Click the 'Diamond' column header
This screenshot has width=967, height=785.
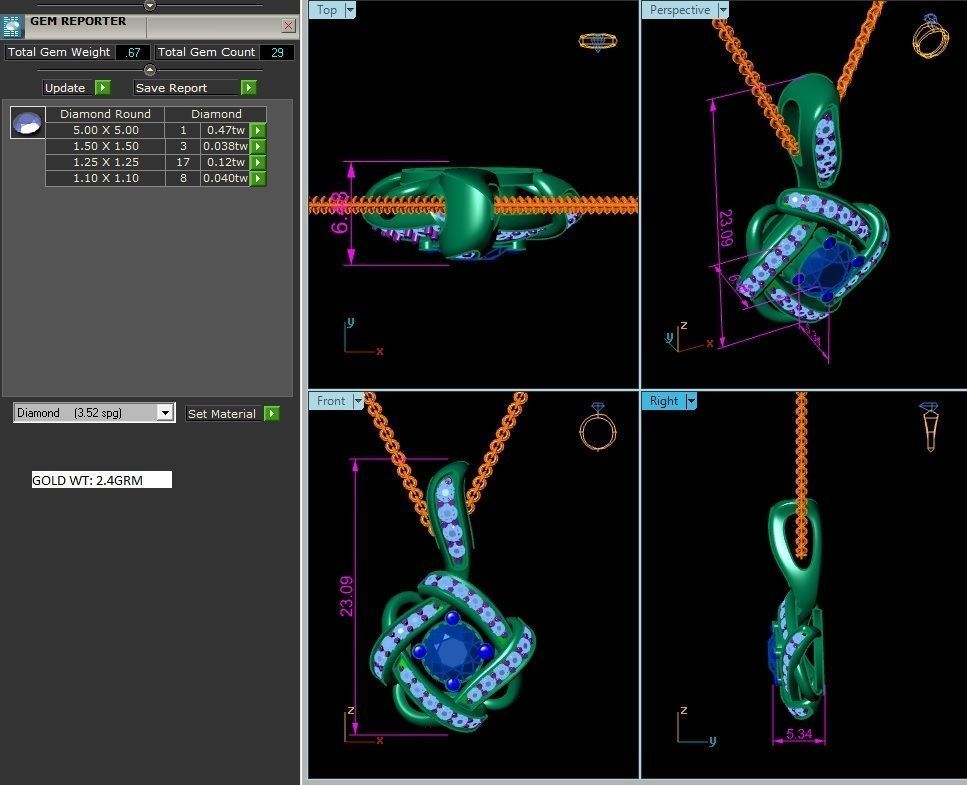[216, 114]
